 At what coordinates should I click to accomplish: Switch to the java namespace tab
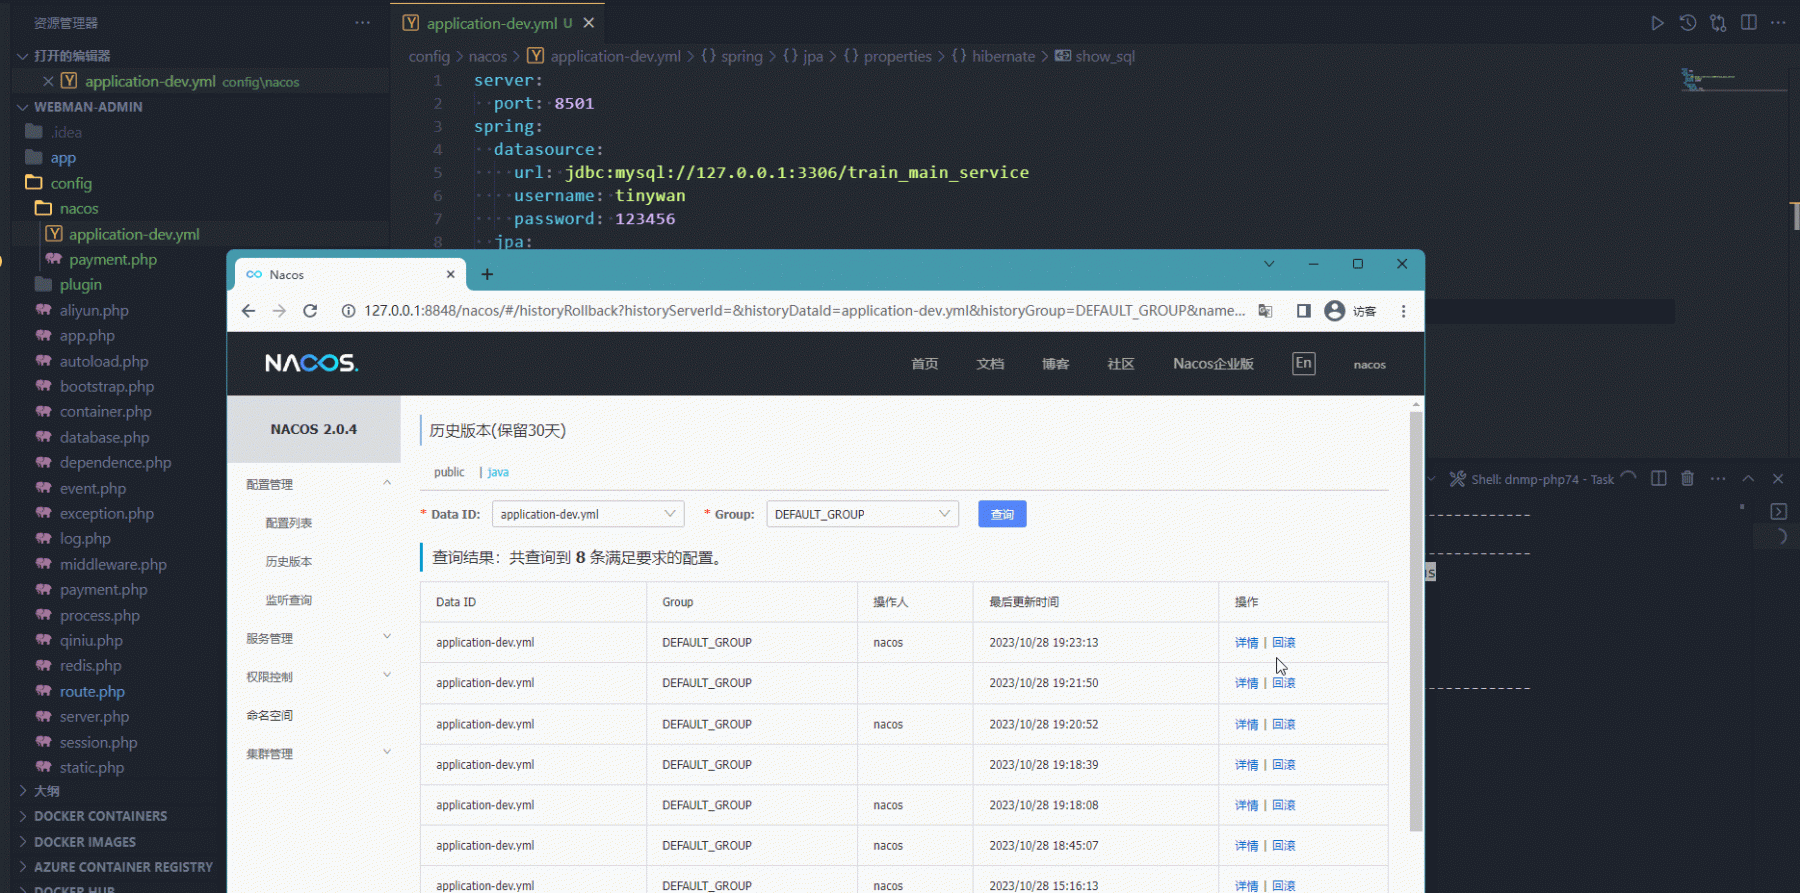498,472
